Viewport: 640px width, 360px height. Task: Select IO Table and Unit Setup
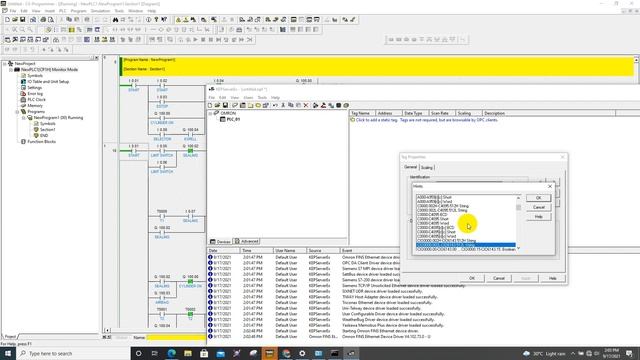coord(48,82)
